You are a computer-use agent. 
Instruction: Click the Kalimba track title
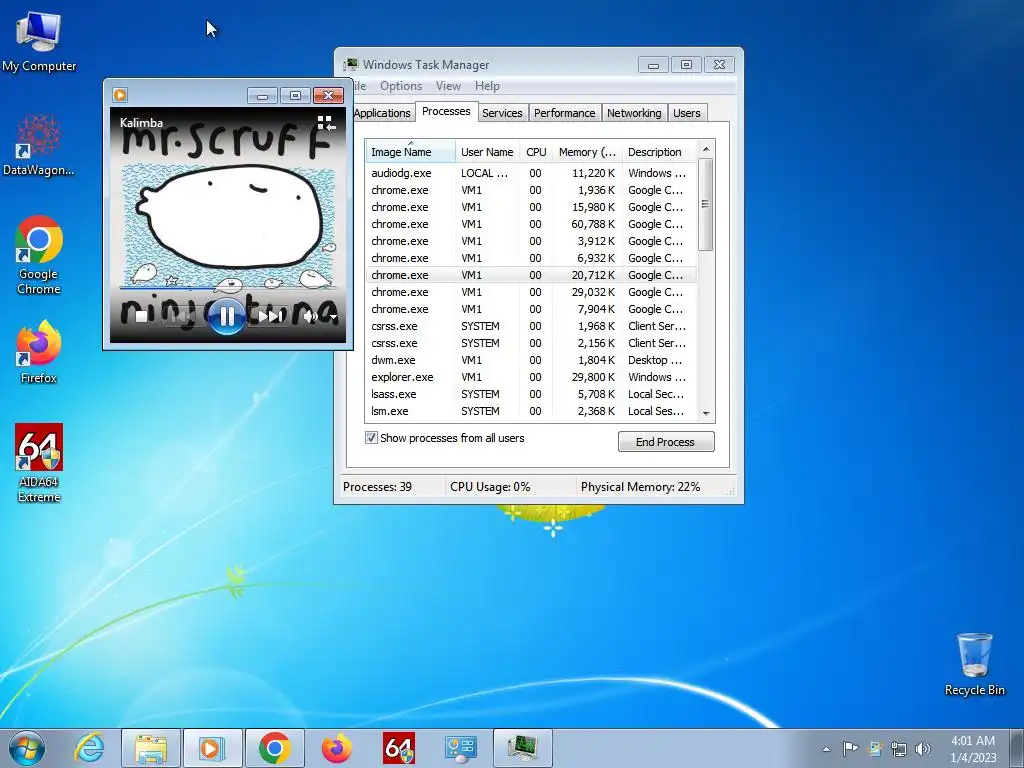tap(141, 123)
